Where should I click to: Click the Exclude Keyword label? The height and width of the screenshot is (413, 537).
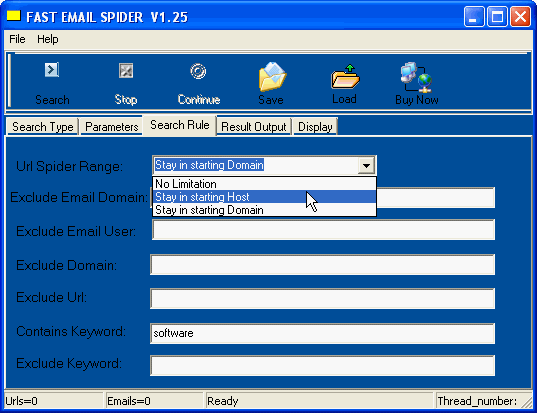tap(69, 363)
